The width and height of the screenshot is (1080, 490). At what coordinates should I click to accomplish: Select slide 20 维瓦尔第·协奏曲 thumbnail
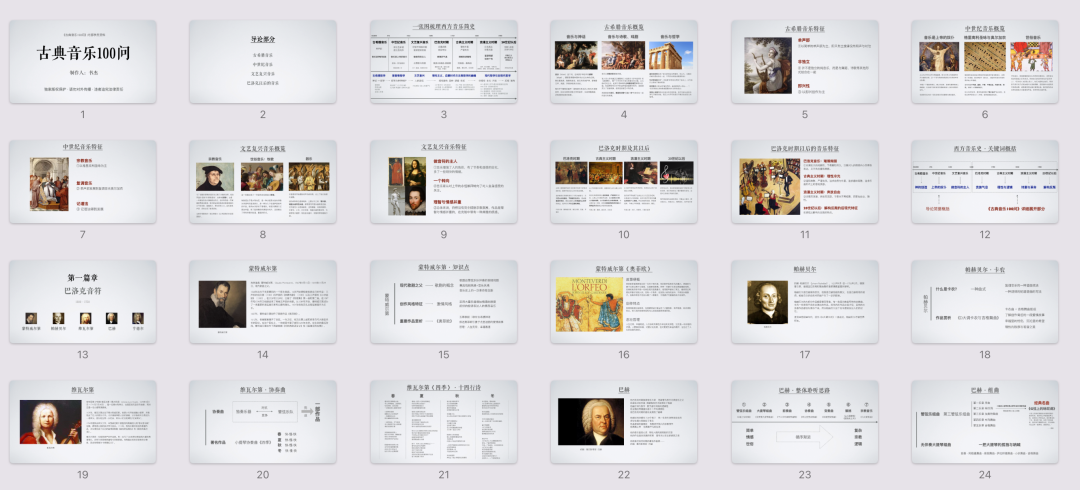click(x=263, y=422)
